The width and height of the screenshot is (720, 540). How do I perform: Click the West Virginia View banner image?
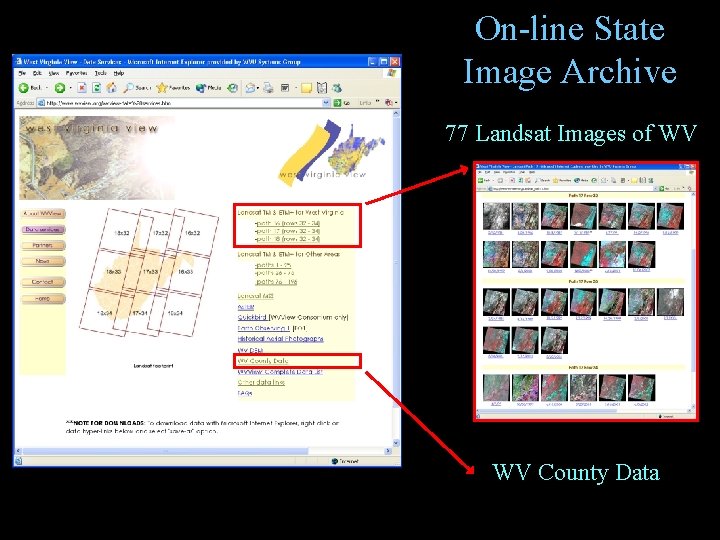click(96, 158)
